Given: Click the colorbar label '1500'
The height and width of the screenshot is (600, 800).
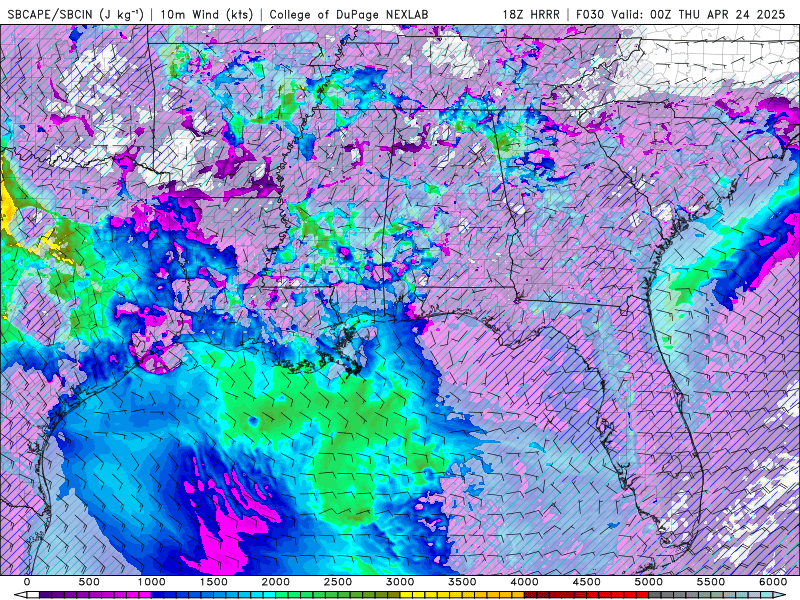Looking at the screenshot, I should coord(213,582).
